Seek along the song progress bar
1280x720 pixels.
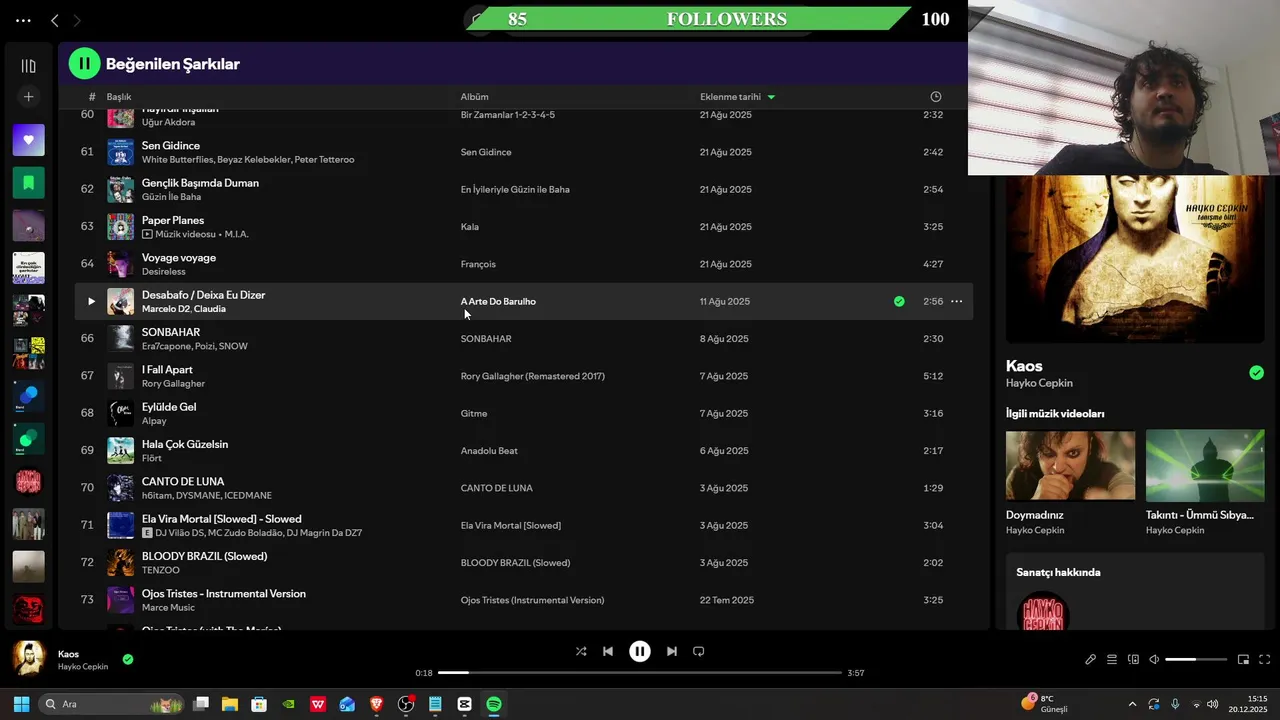click(x=640, y=673)
